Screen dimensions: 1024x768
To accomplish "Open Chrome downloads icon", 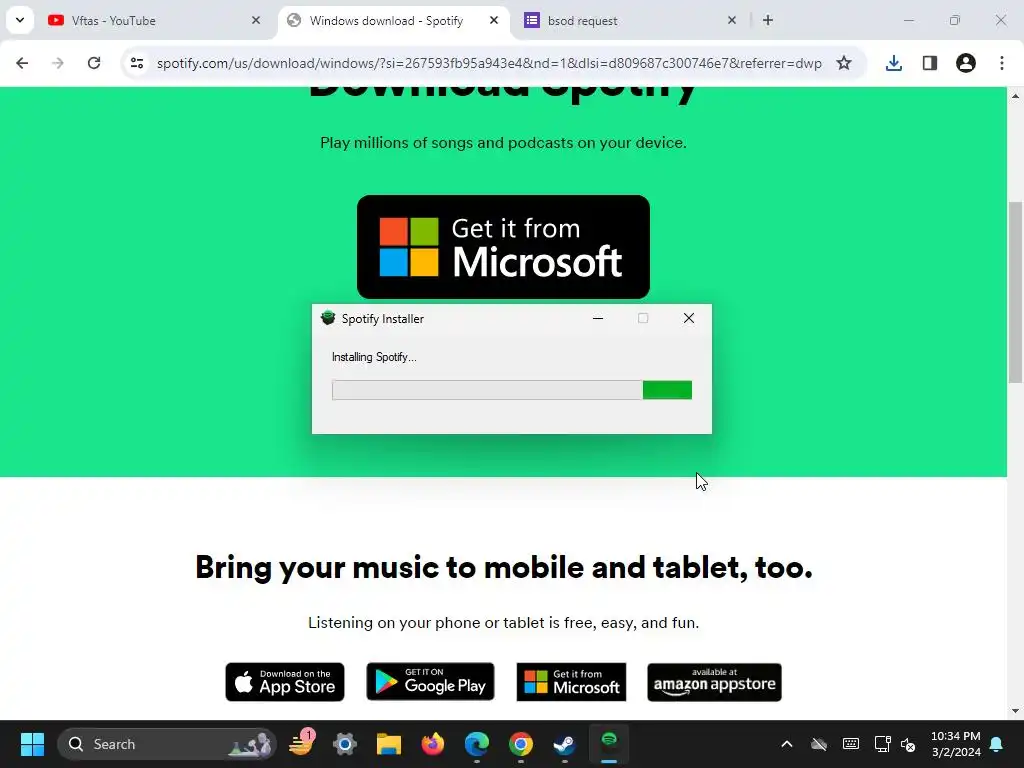I will click(x=894, y=63).
